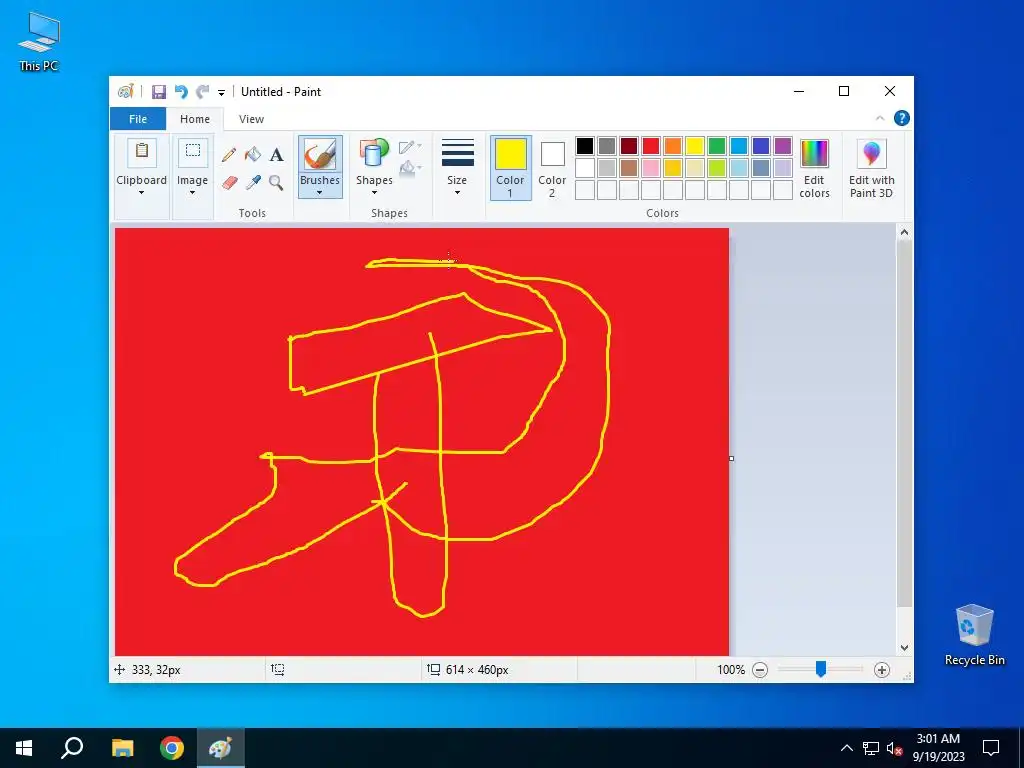Select the Eraser tool
The height and width of the screenshot is (768, 1024).
[x=229, y=182]
